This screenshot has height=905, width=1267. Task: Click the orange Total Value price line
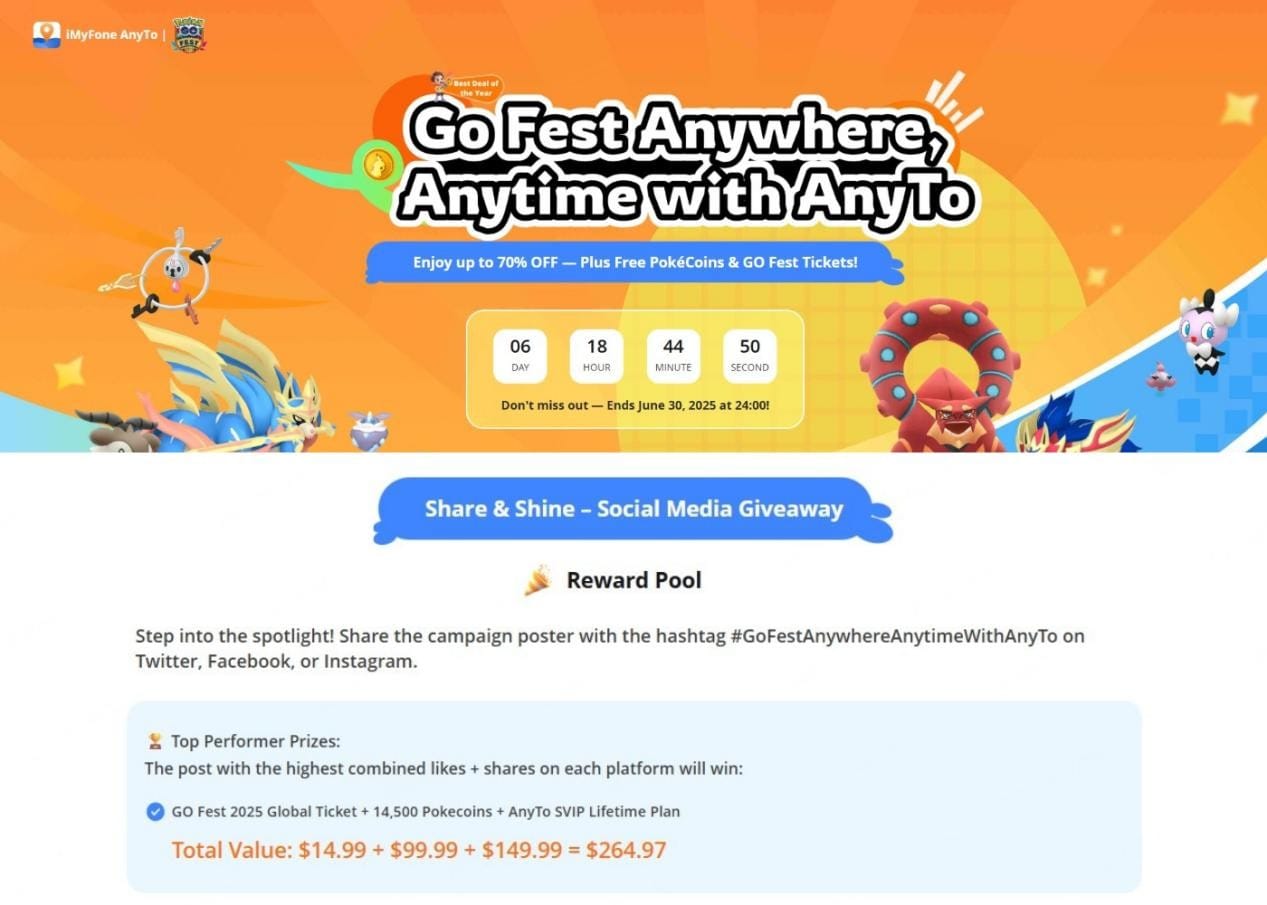(419, 850)
